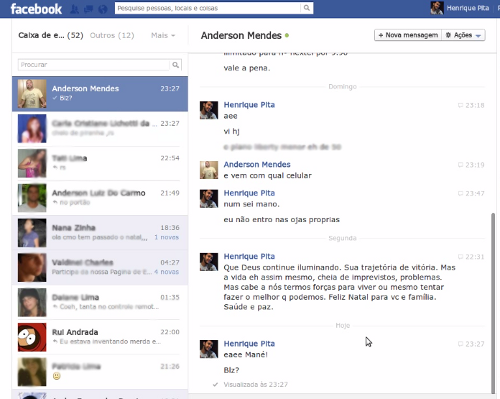Image resolution: width=500 pixels, height=399 pixels.
Task: Click Nana Zinha avatar thumbnail
Action: (32, 233)
